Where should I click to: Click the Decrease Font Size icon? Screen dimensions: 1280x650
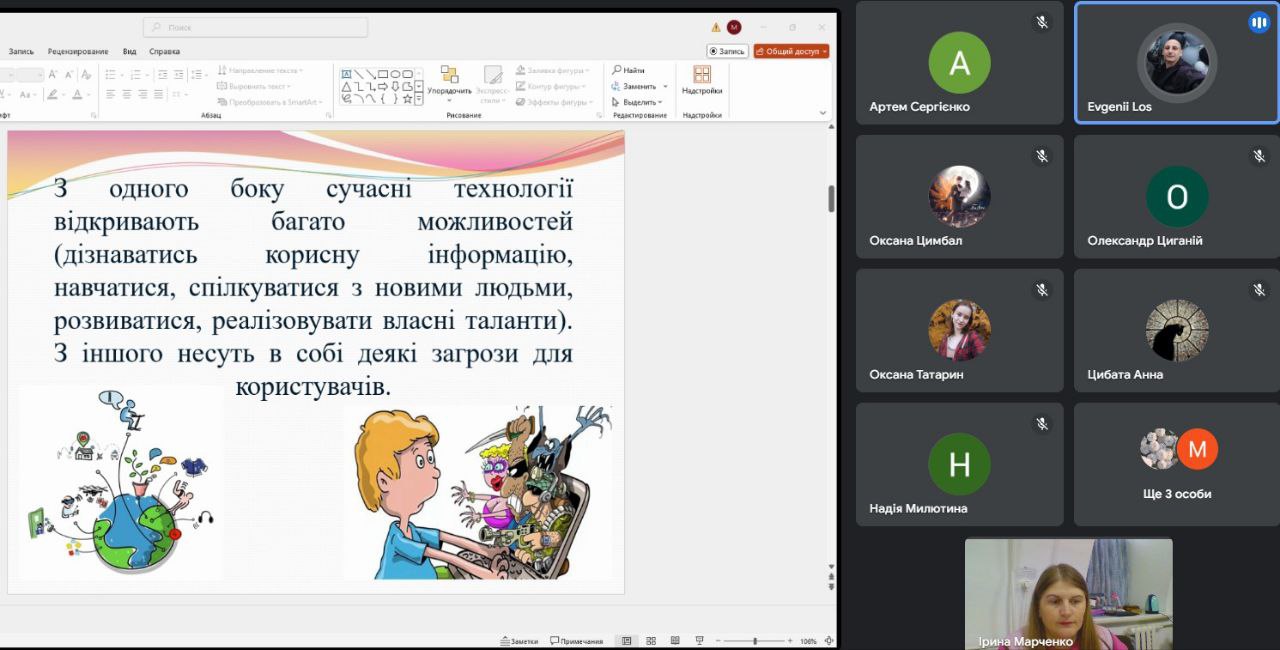click(69, 74)
